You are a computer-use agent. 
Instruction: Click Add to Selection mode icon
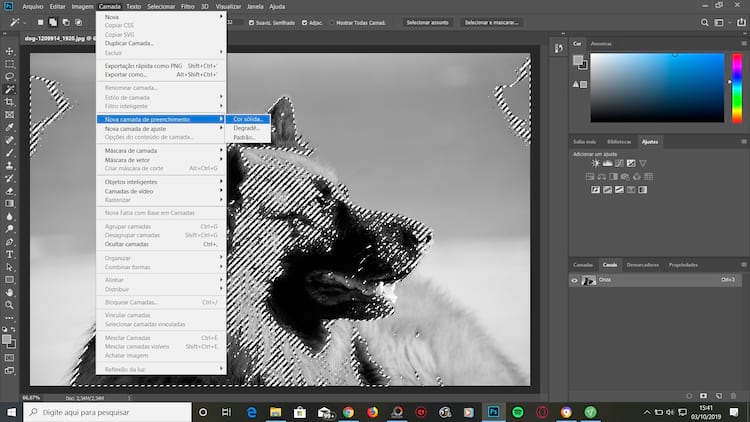pyautogui.click(x=53, y=22)
